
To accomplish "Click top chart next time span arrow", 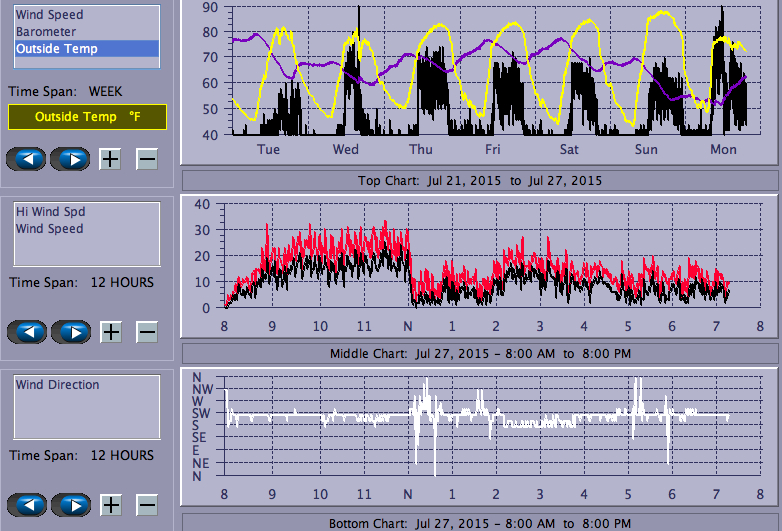I will (70, 158).
